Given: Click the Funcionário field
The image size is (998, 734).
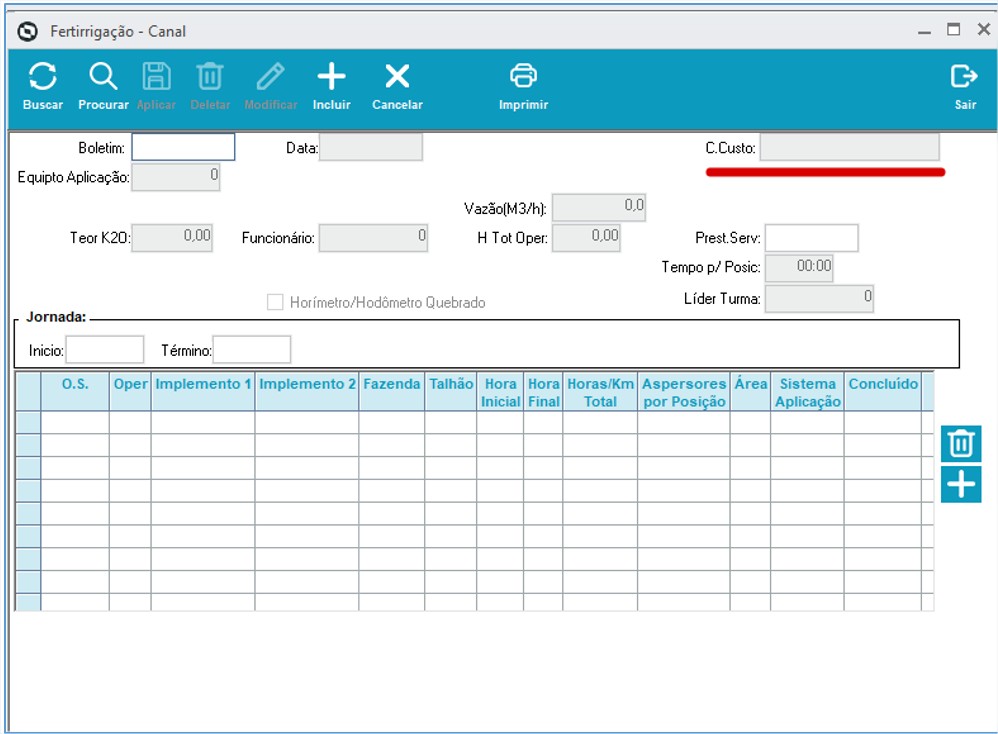Looking at the screenshot, I should click(x=373, y=237).
